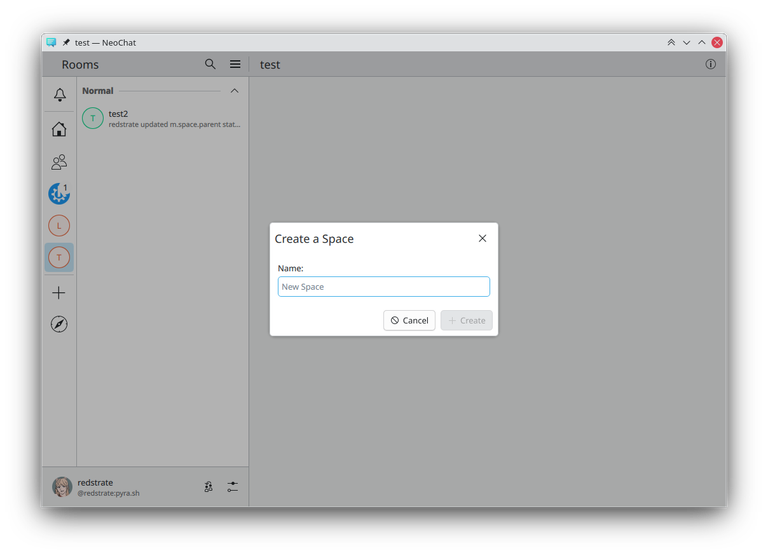Image resolution: width=768 pixels, height=556 pixels.
Task: Click the test room title header
Action: coord(270,65)
